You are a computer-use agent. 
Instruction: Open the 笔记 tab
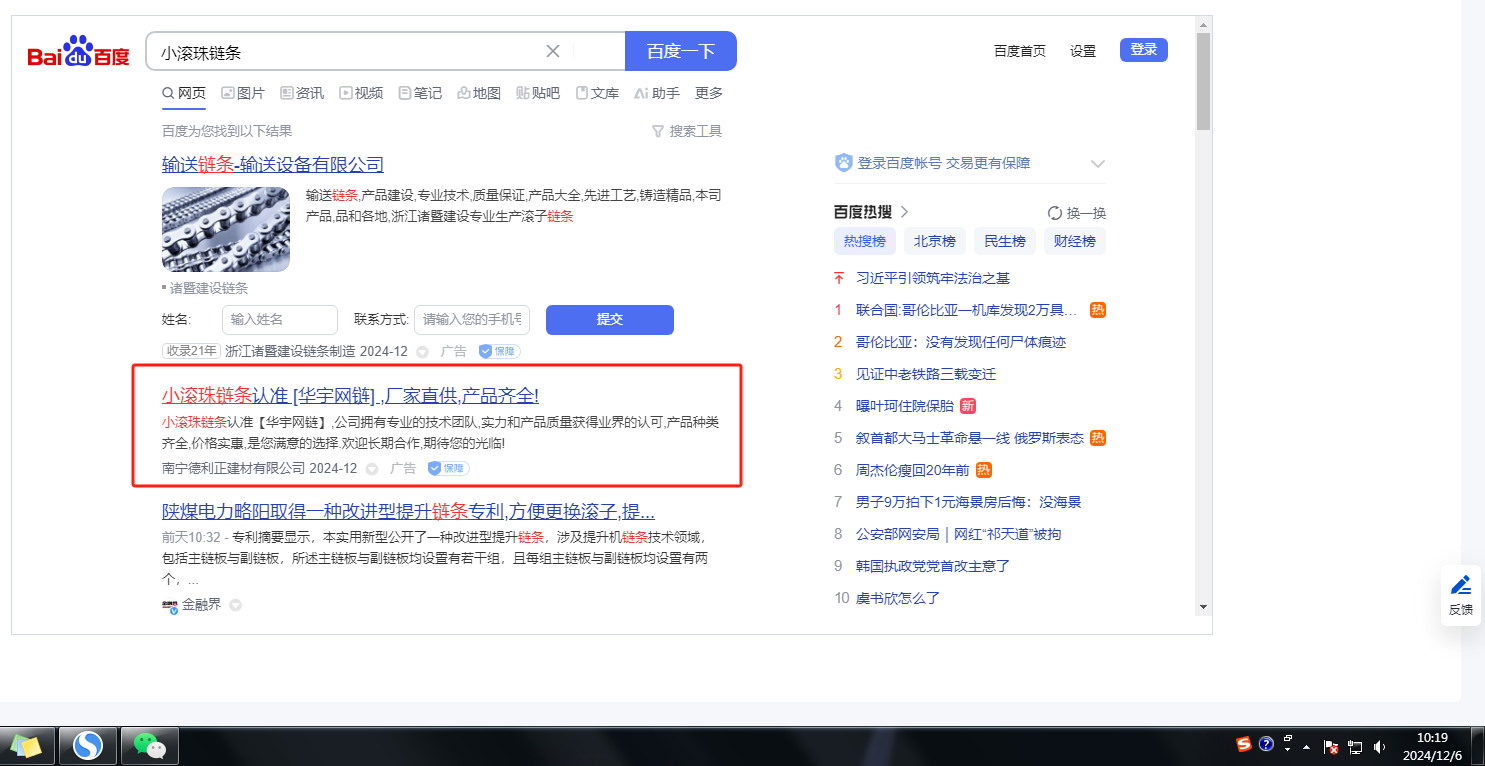tap(420, 93)
